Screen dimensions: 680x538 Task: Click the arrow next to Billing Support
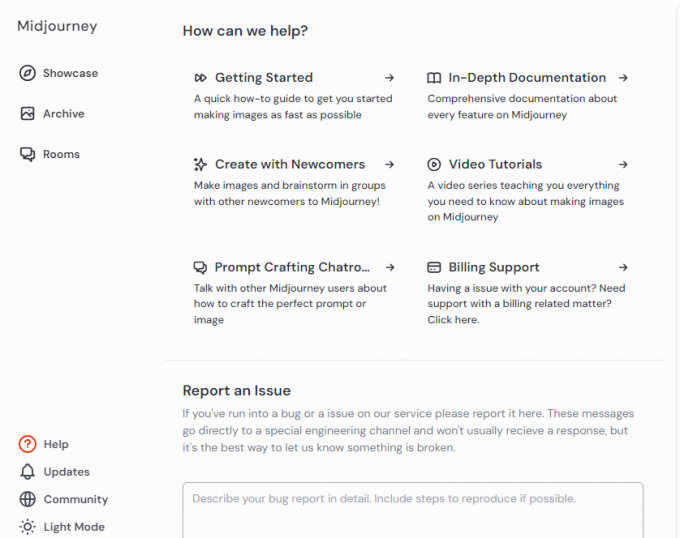point(623,267)
